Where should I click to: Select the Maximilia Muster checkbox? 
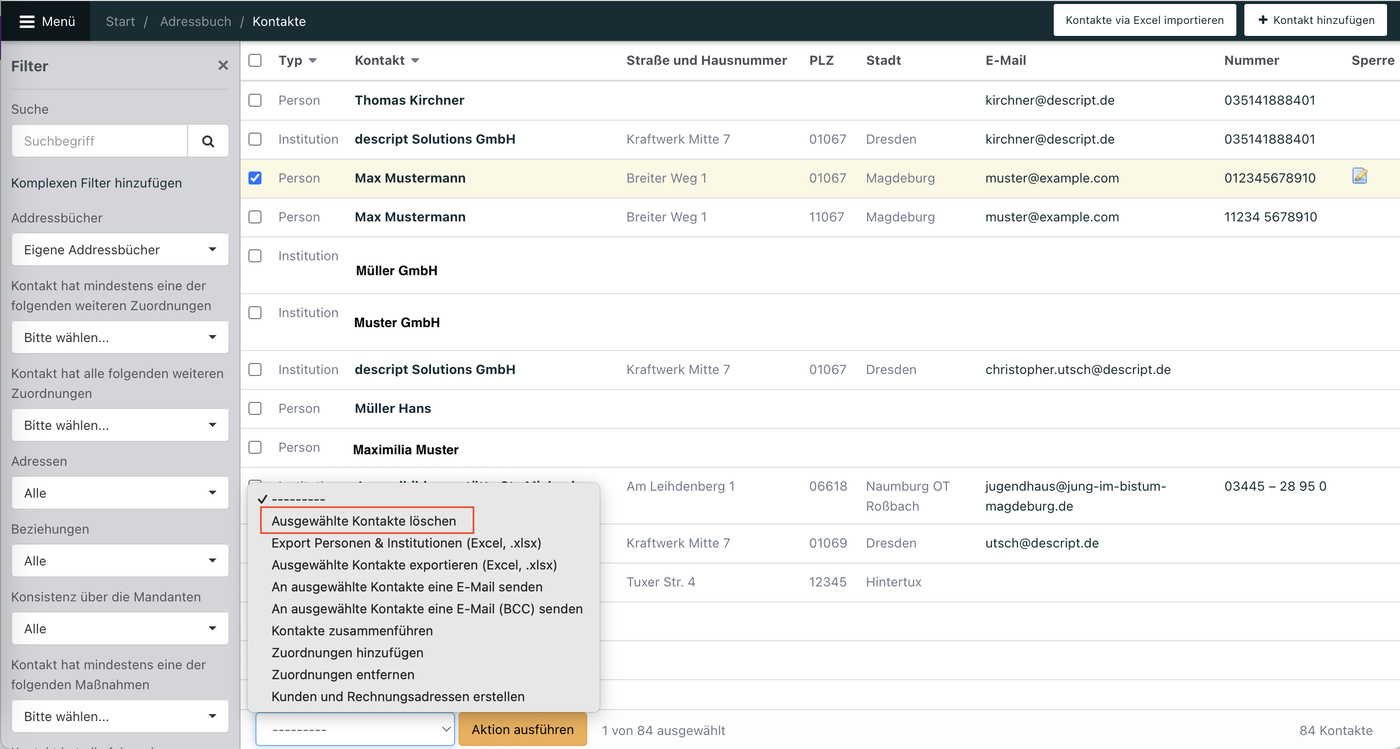tap(255, 448)
